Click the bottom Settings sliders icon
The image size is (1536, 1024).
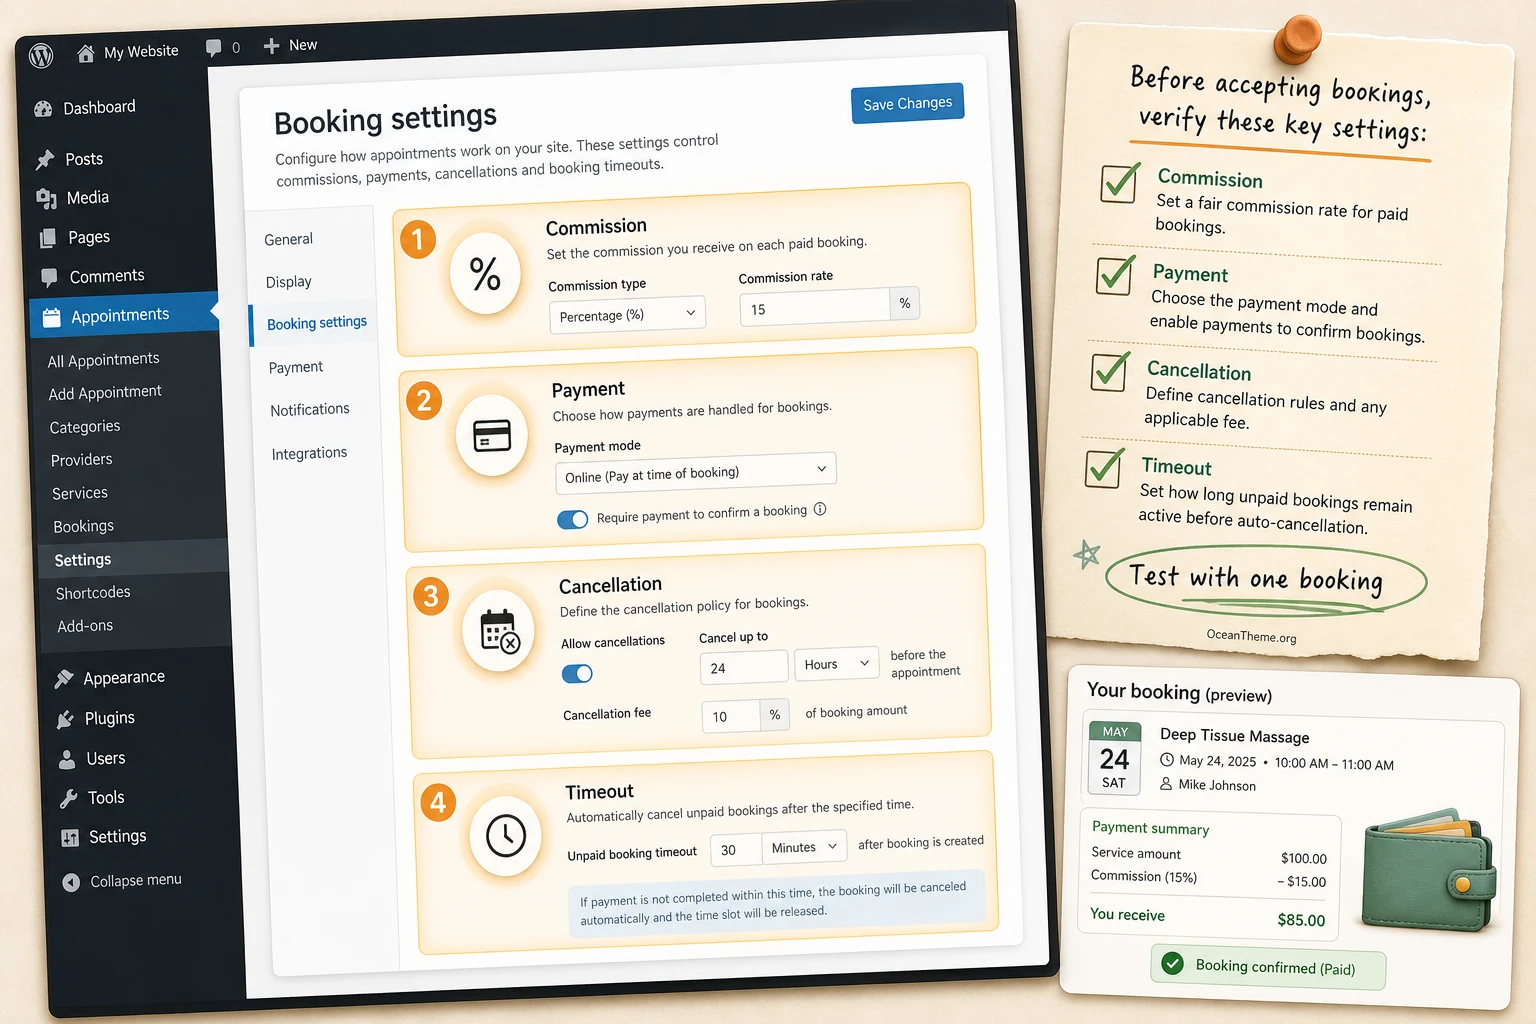tap(70, 838)
